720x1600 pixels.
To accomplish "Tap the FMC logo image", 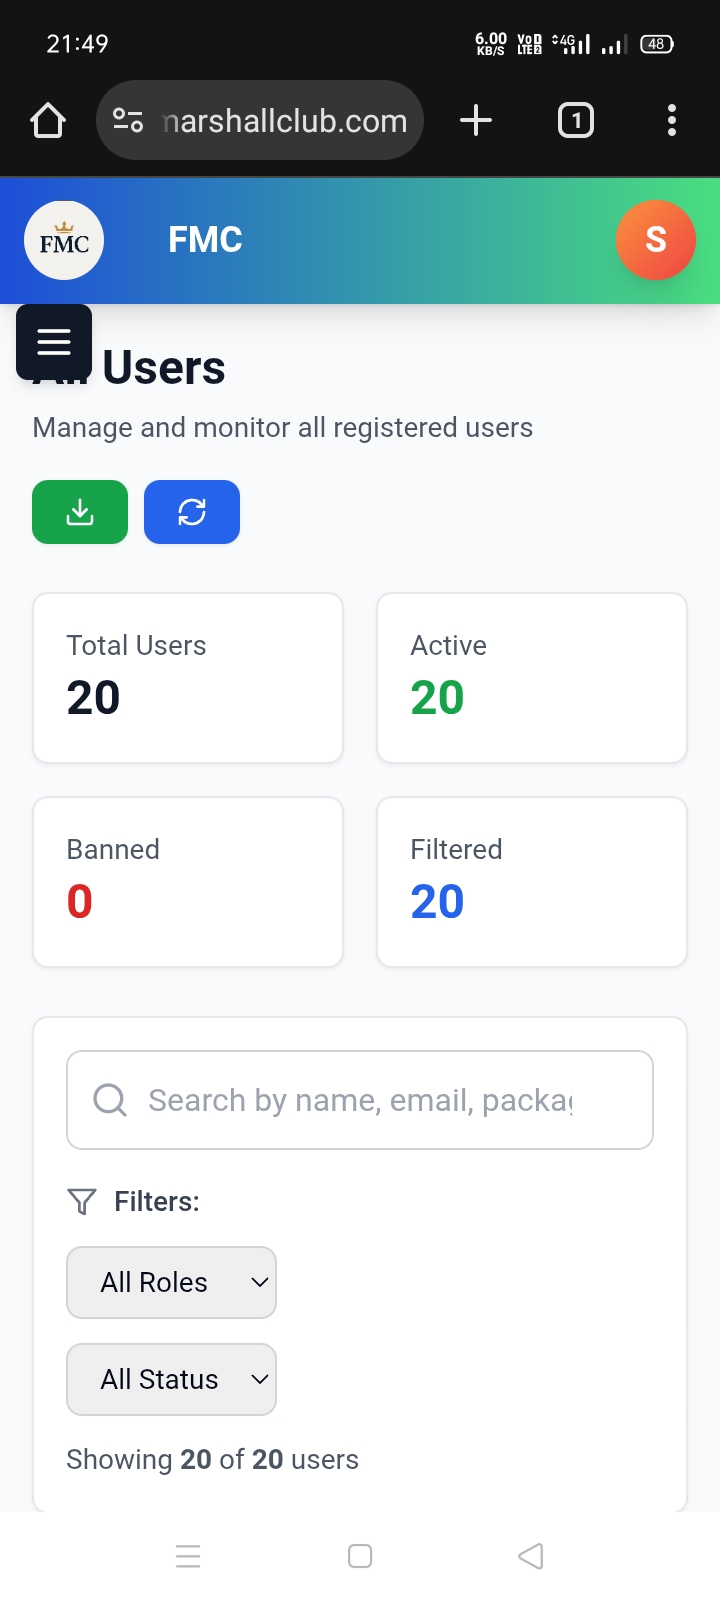I will pyautogui.click(x=64, y=240).
